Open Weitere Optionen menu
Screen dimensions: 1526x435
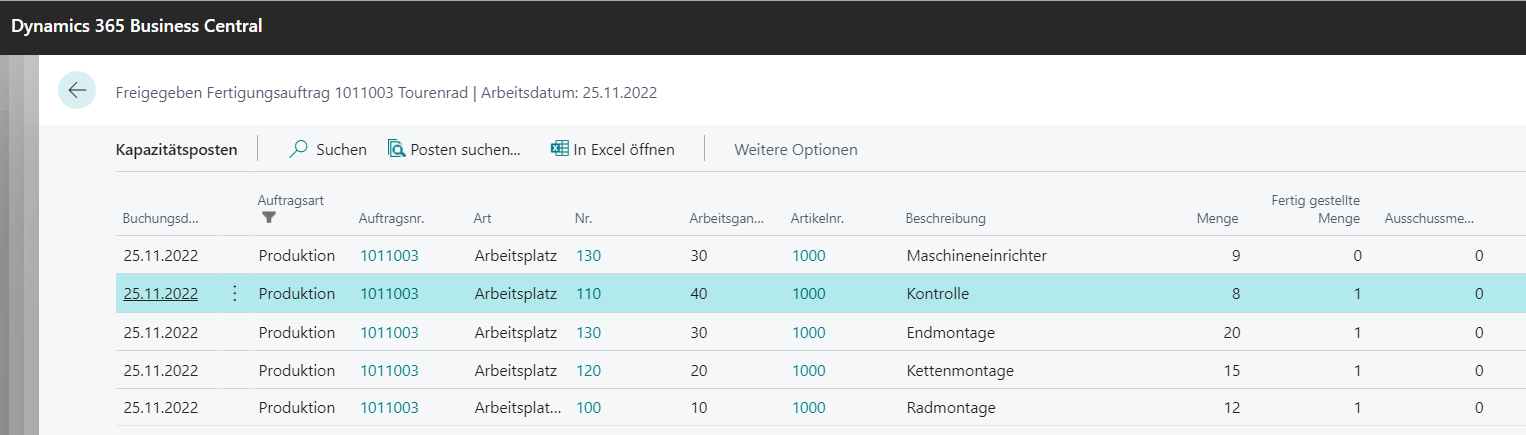point(796,150)
